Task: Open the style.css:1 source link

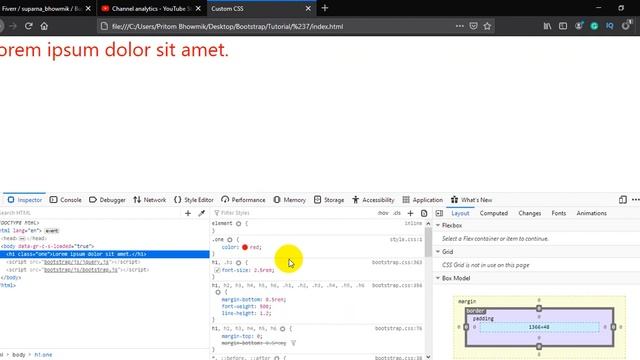Action: 406,239
